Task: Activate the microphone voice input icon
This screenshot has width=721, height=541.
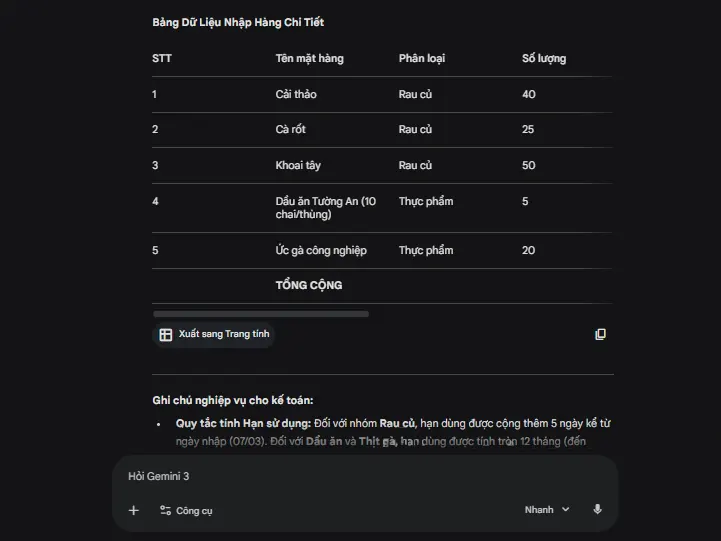Action: [597, 509]
